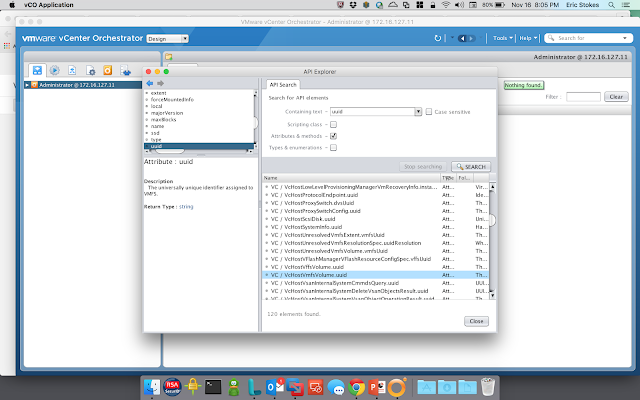The height and width of the screenshot is (400, 640).
Task: Click the string return type link
Action: point(186,207)
